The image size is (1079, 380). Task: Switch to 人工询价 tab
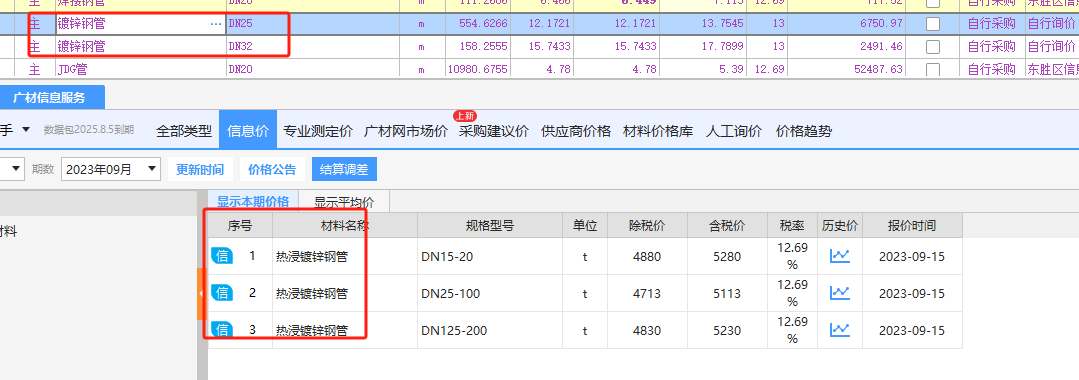[x=734, y=131]
